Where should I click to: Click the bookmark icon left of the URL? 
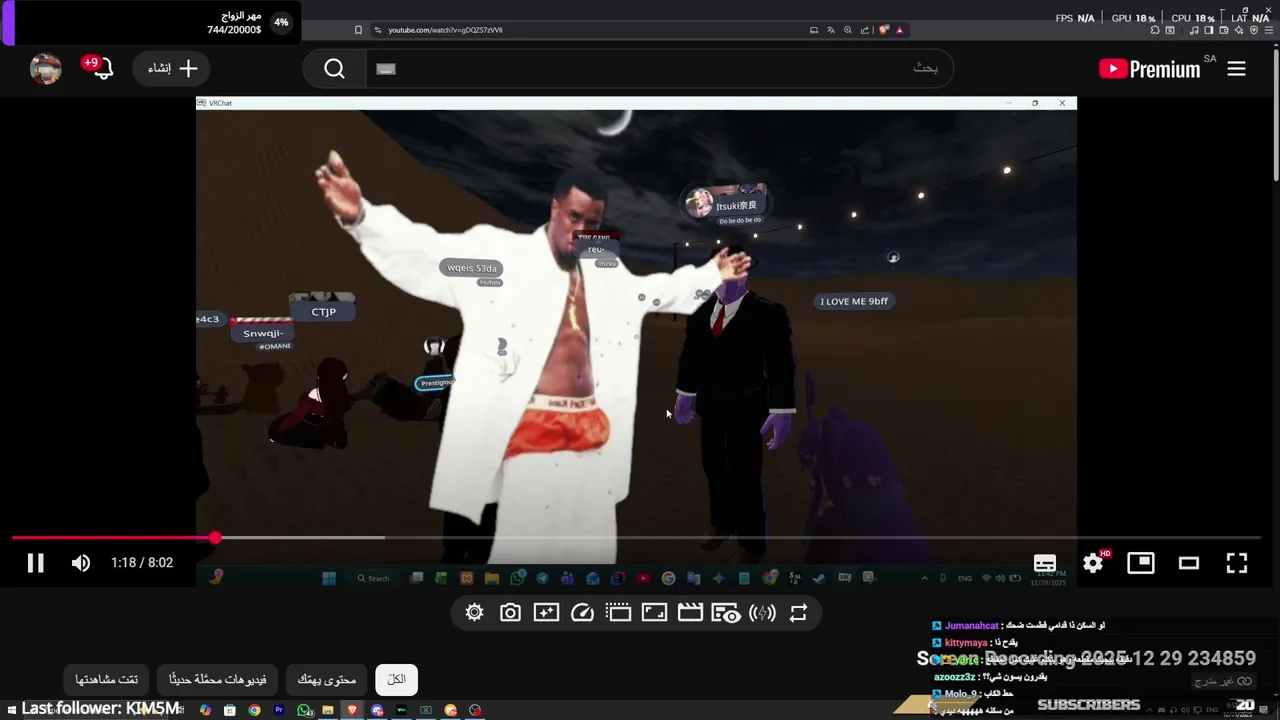358,30
